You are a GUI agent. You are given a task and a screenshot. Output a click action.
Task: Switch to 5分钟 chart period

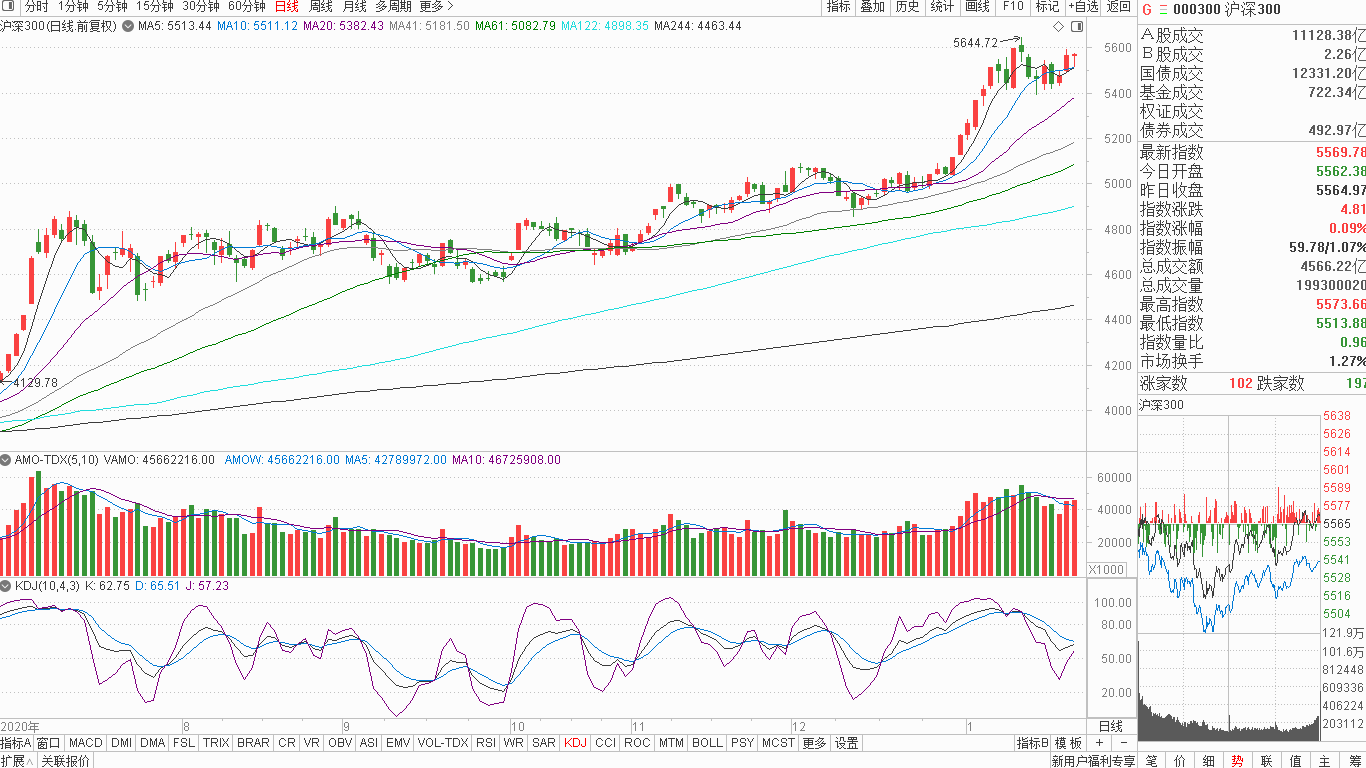pos(112,7)
